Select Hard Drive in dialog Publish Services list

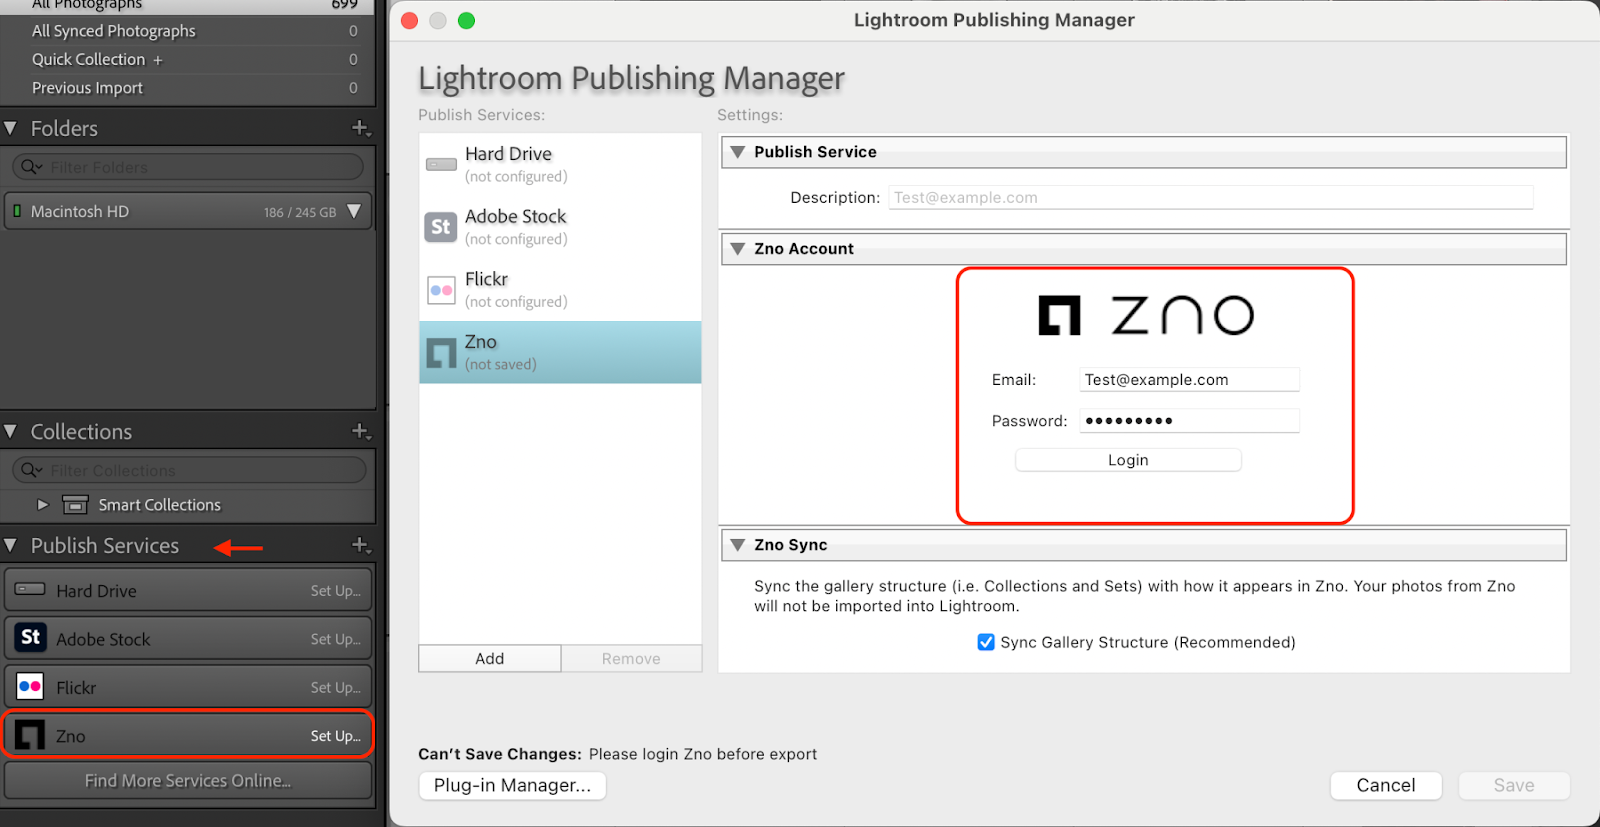(560, 164)
